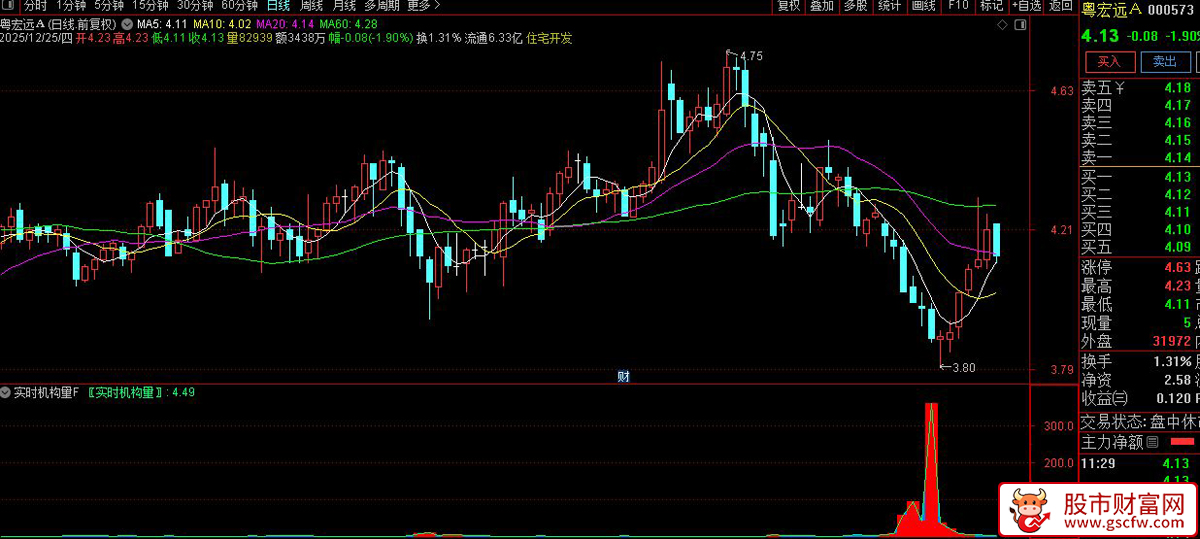This screenshot has width=1200, height=539.
Task: Expand the 更多 periods menu
Action: 424,6
